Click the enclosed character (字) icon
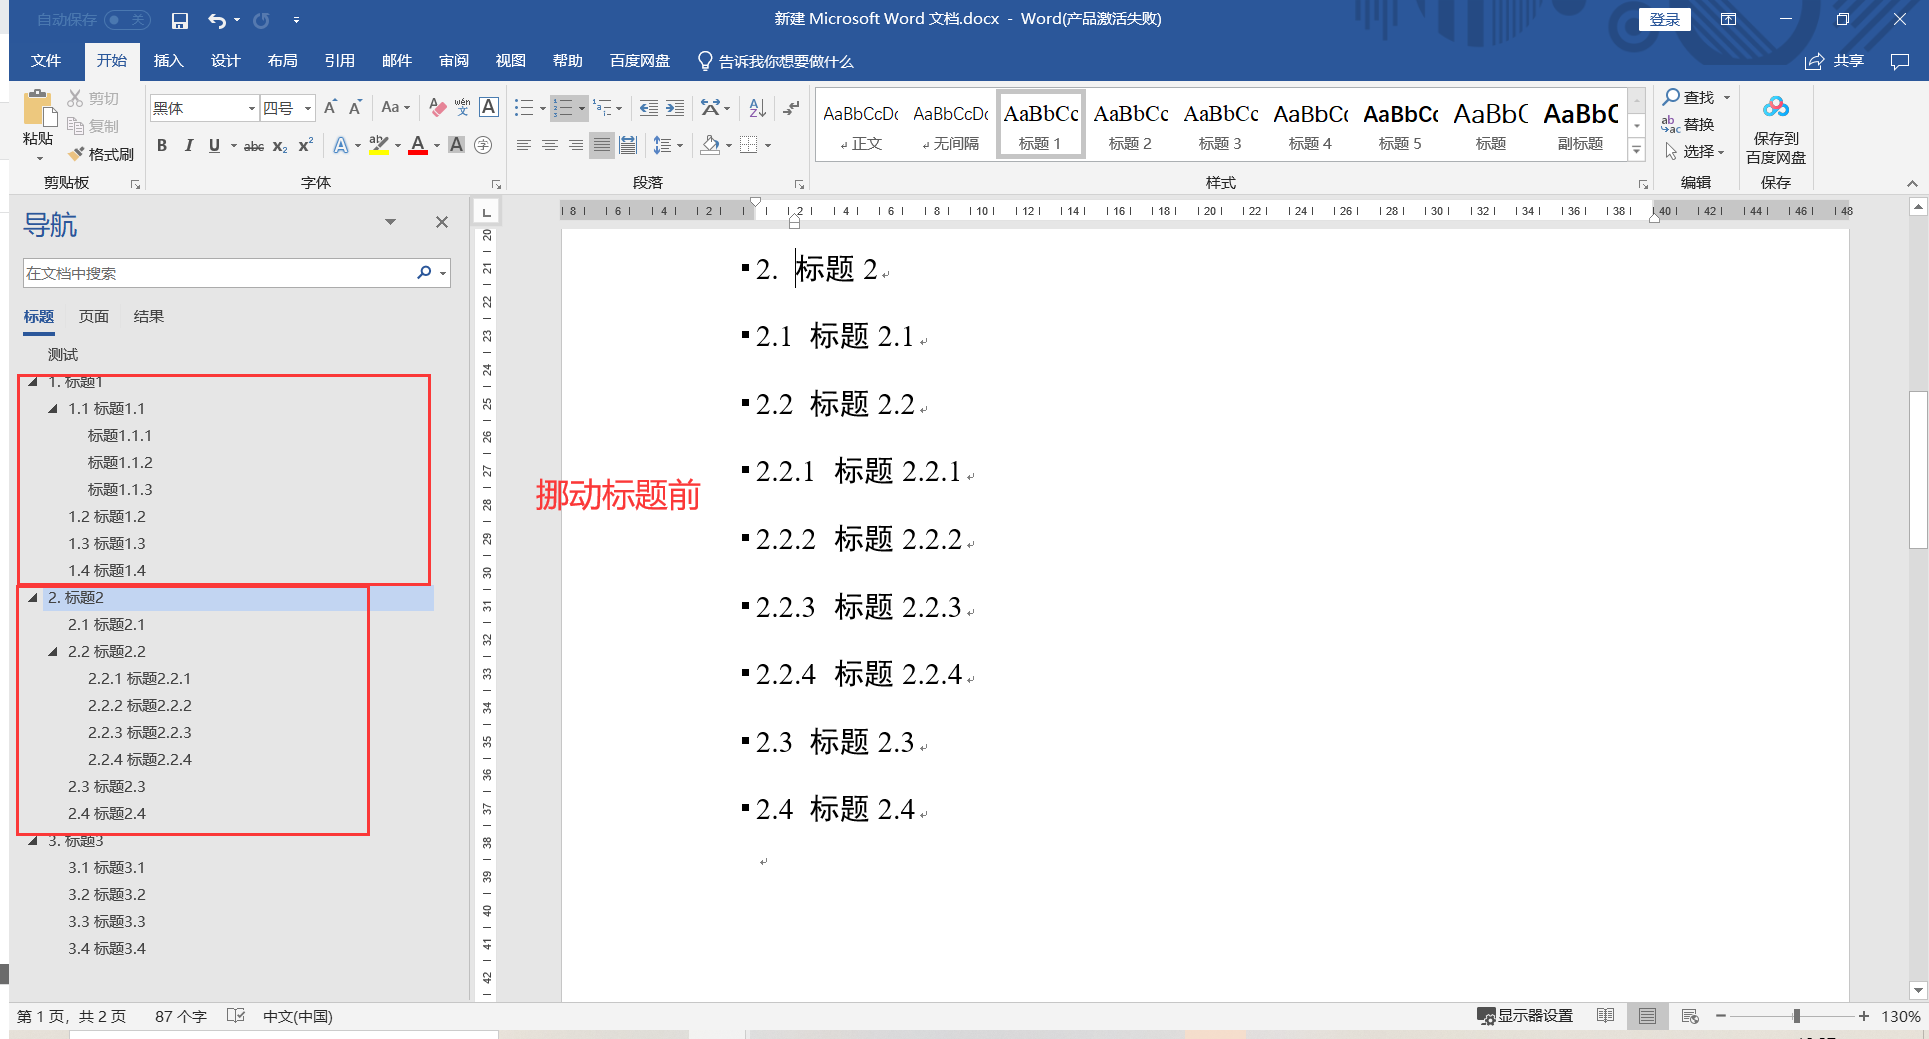 click(483, 146)
